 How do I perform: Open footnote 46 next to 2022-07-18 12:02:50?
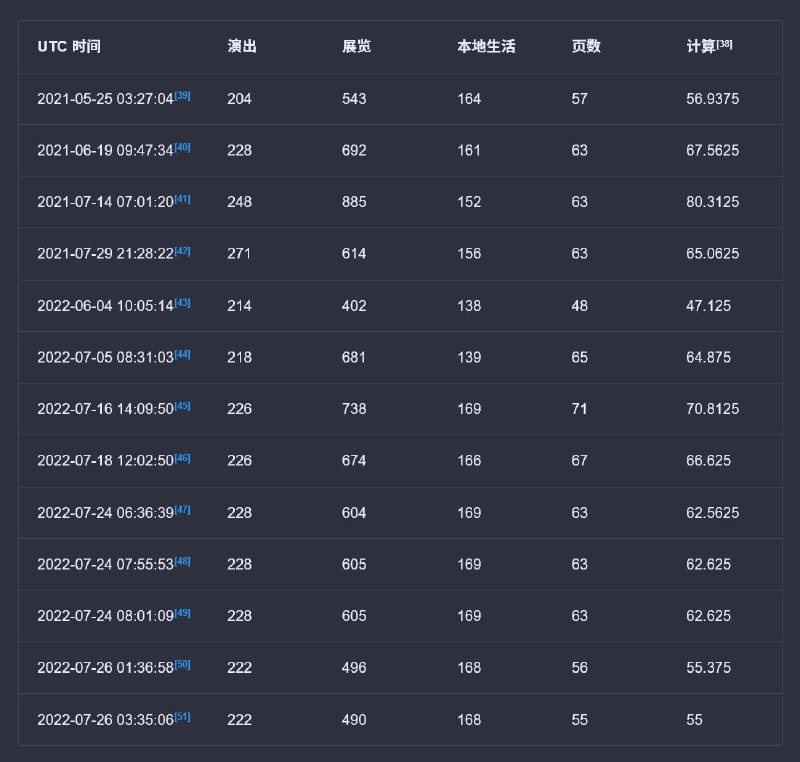[182, 458]
